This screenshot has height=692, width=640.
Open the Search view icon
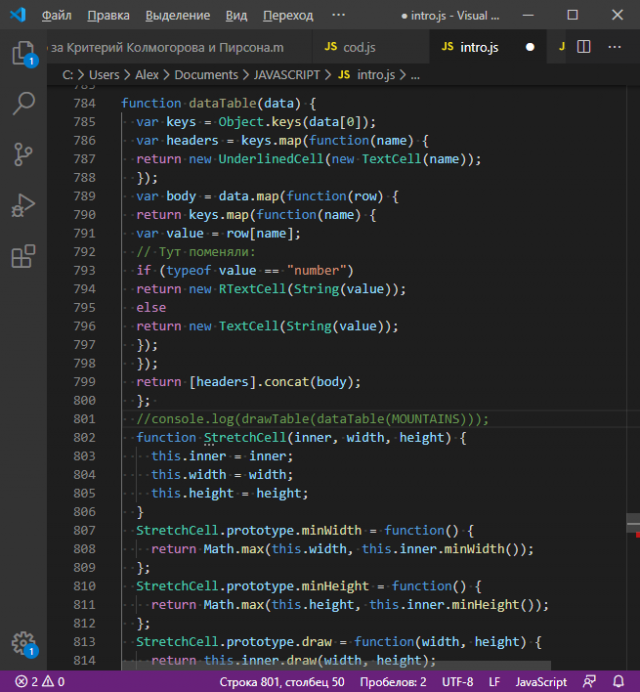pos(22,103)
